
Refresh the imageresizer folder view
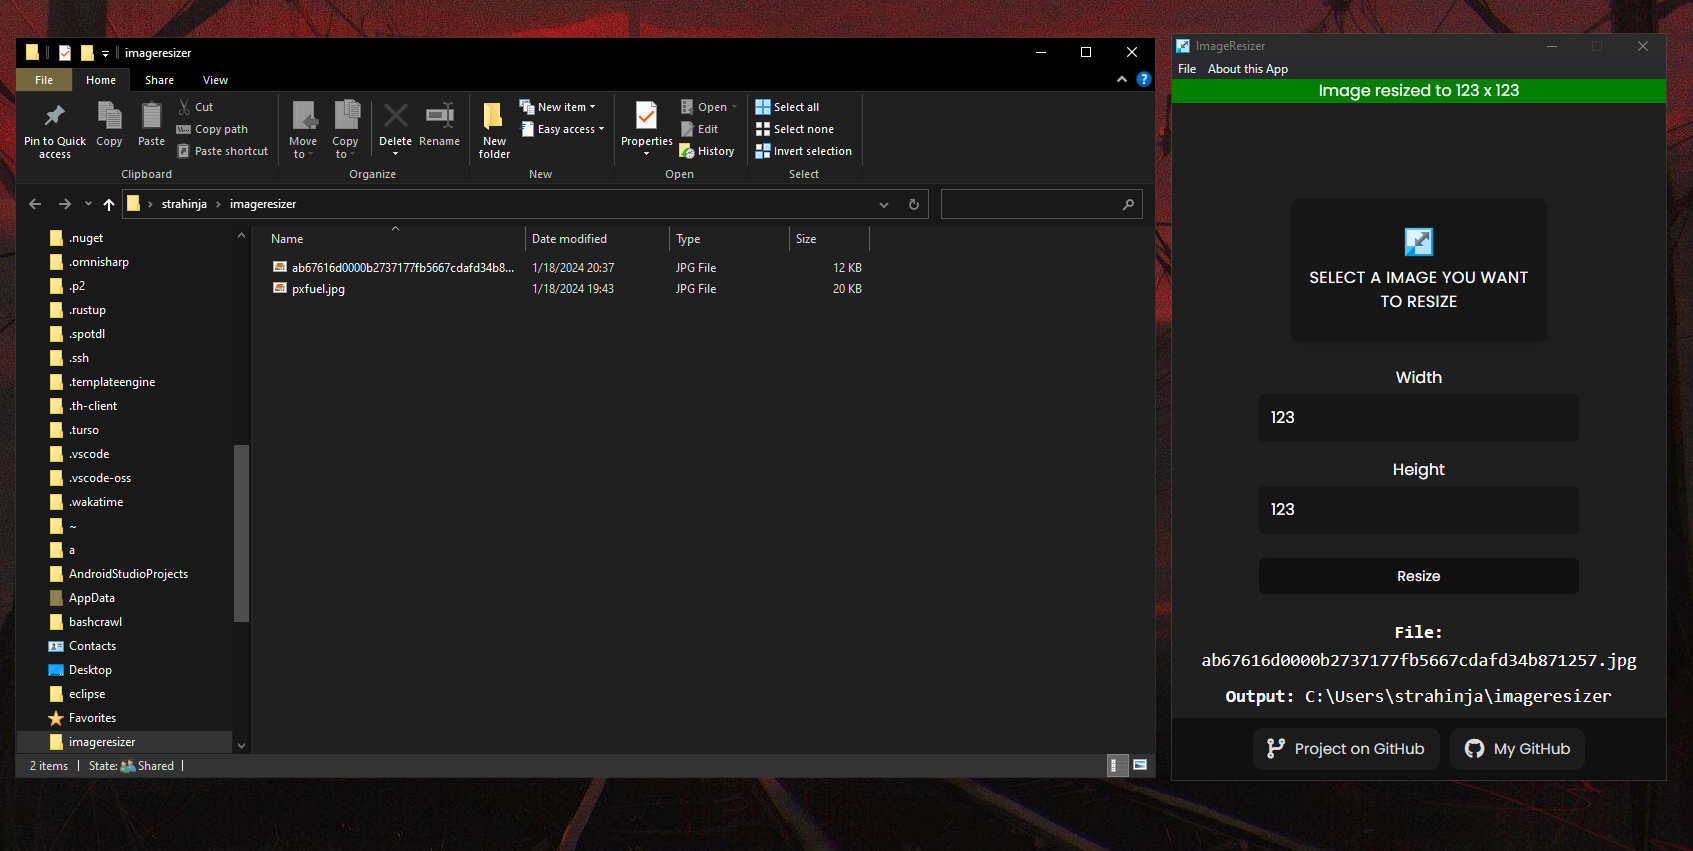pyautogui.click(x=913, y=204)
